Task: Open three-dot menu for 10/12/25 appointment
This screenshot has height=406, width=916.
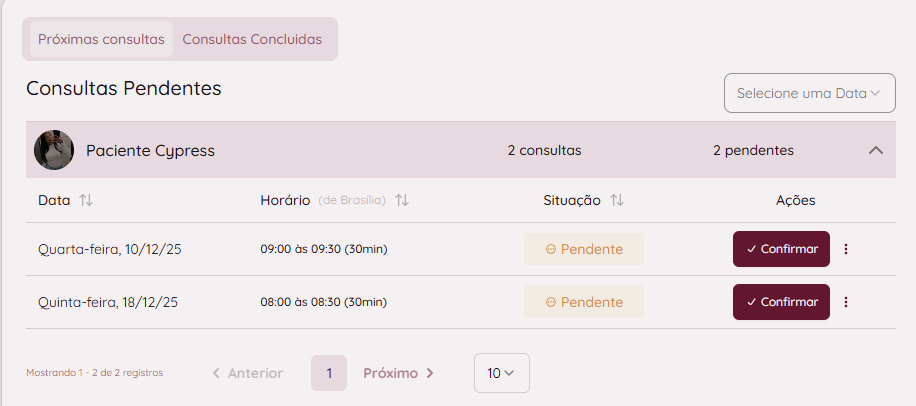Action: [846, 249]
